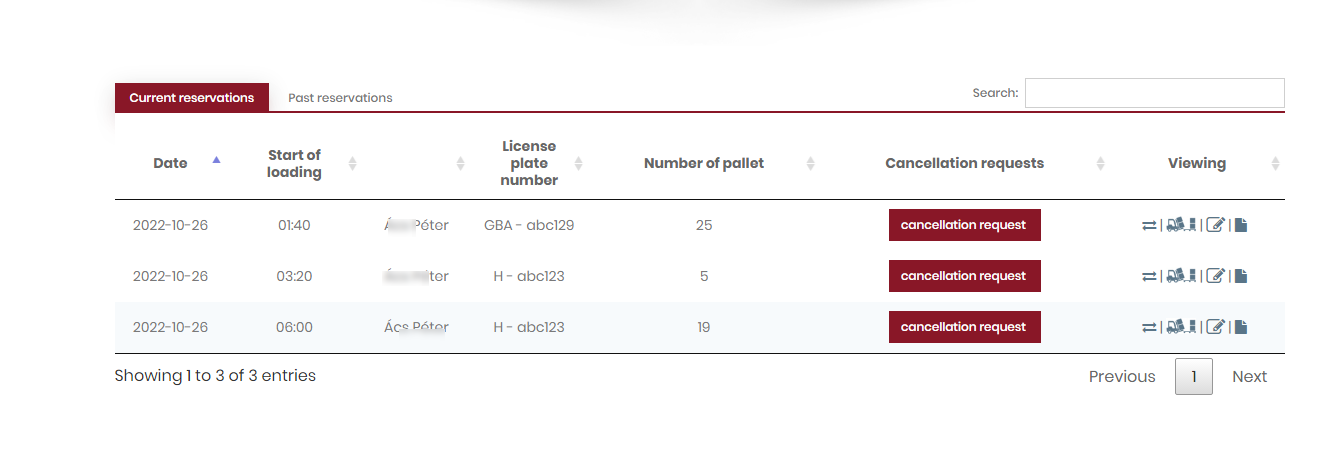Open the document icon for the 03:20 reservation

(1241, 276)
